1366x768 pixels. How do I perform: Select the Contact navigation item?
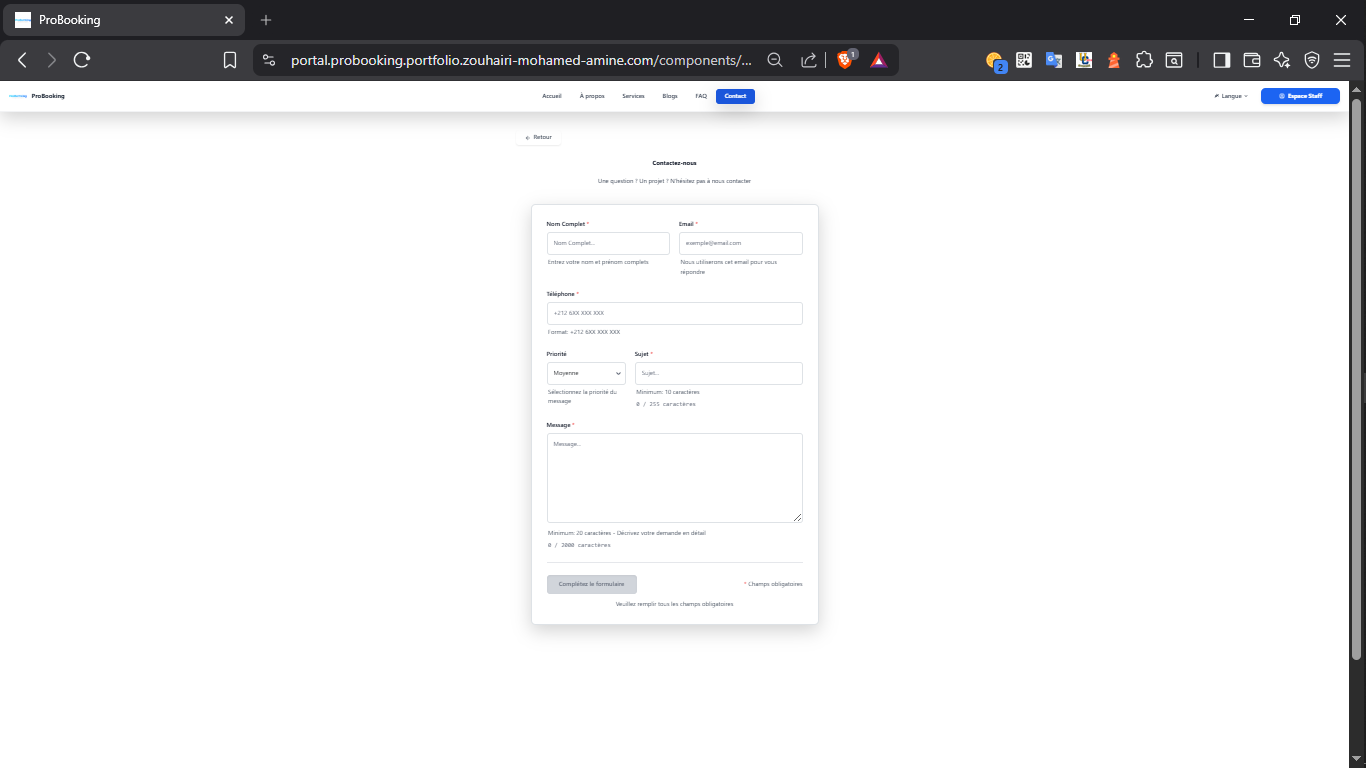pos(735,96)
